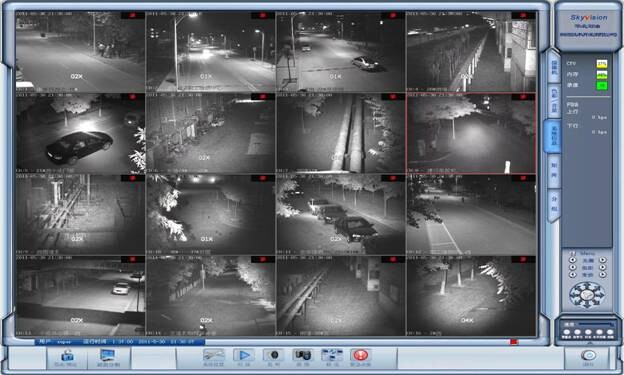Click the blue play triangle playback button
624x375 pixels.
pyautogui.click(x=244, y=355)
